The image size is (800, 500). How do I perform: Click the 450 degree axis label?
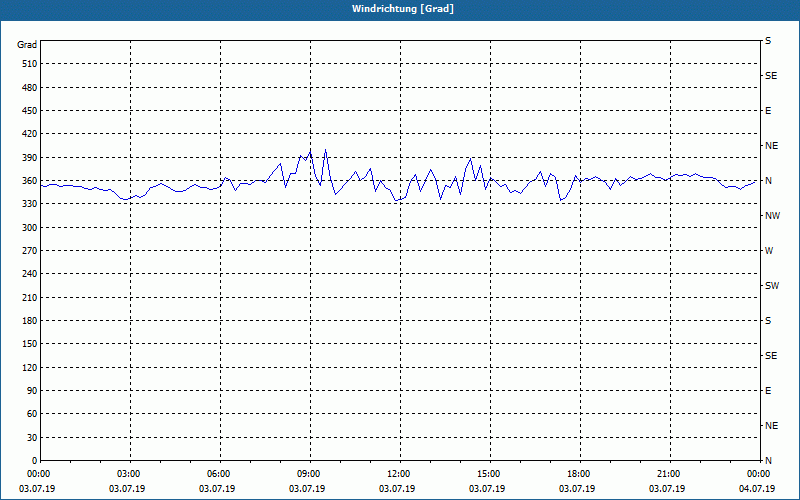pyautogui.click(x=29, y=111)
